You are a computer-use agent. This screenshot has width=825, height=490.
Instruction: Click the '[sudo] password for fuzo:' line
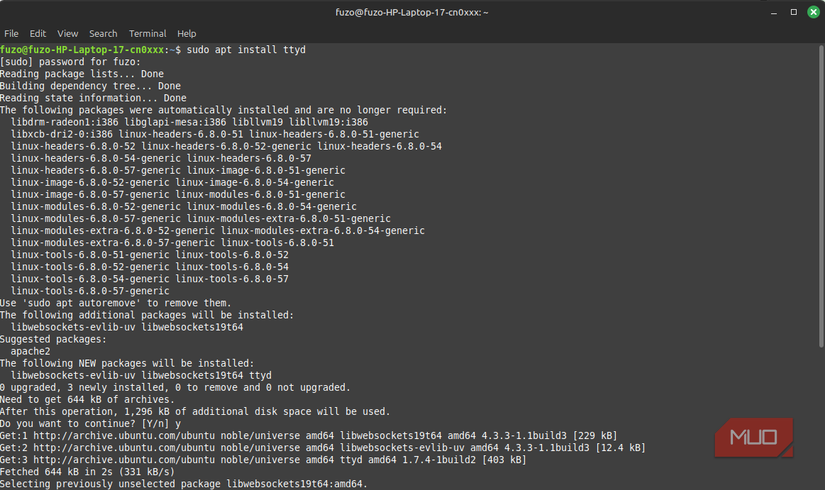[71, 62]
